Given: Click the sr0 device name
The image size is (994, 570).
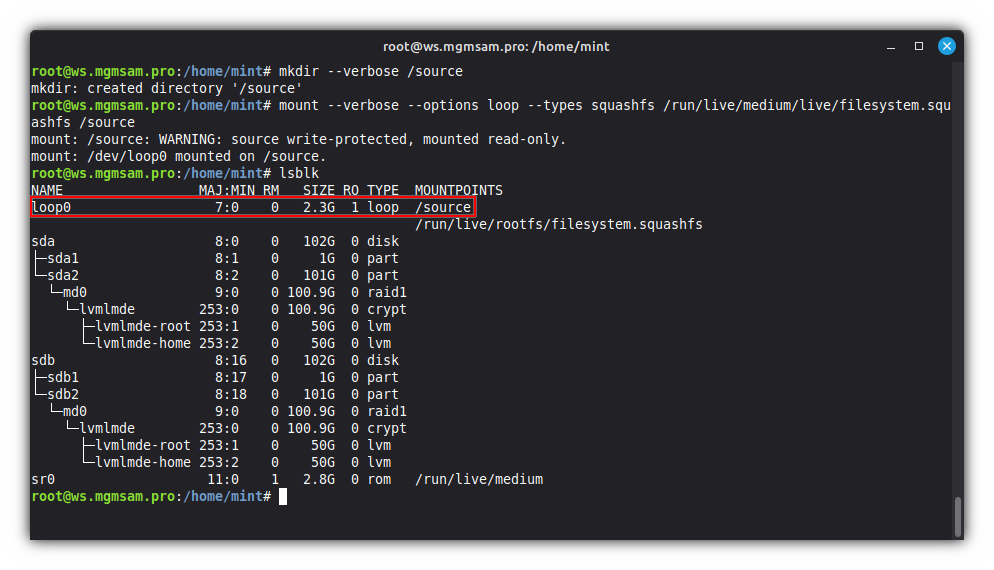Looking at the screenshot, I should [44, 479].
